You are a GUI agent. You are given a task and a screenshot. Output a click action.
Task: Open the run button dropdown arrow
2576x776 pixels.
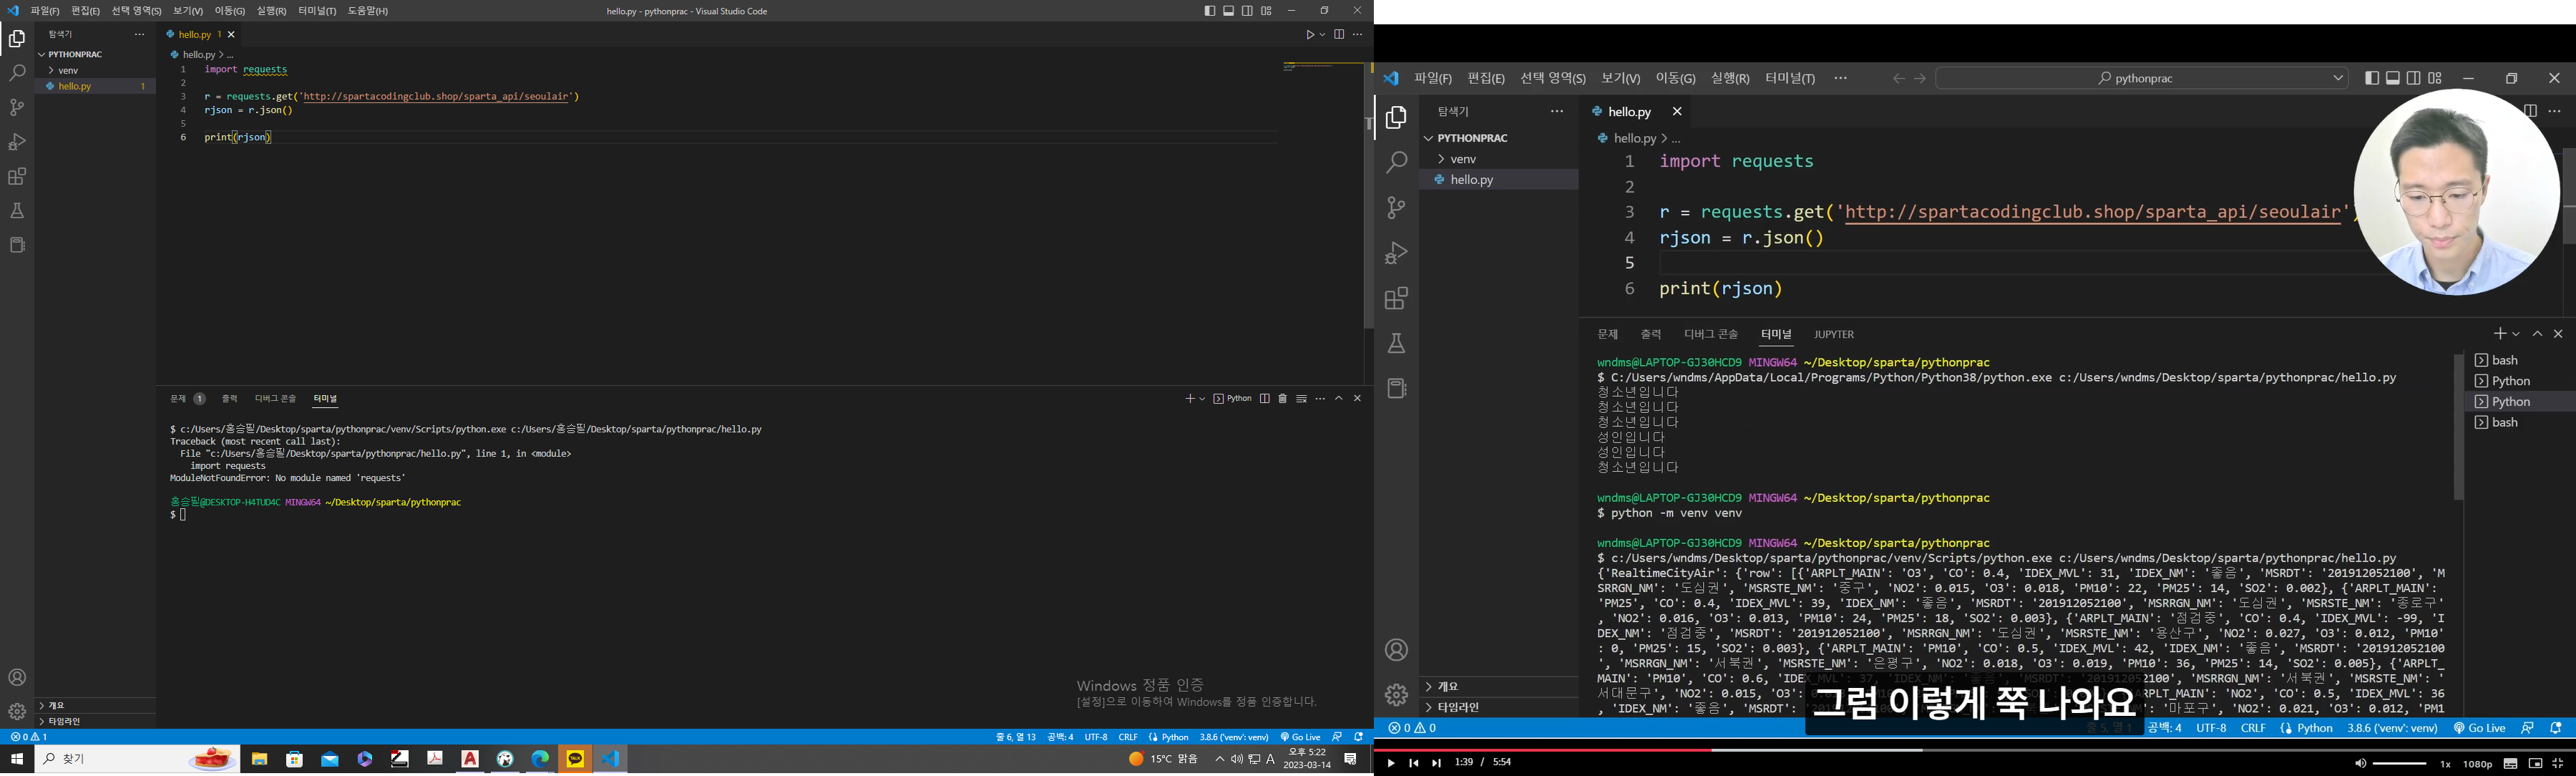1322,35
